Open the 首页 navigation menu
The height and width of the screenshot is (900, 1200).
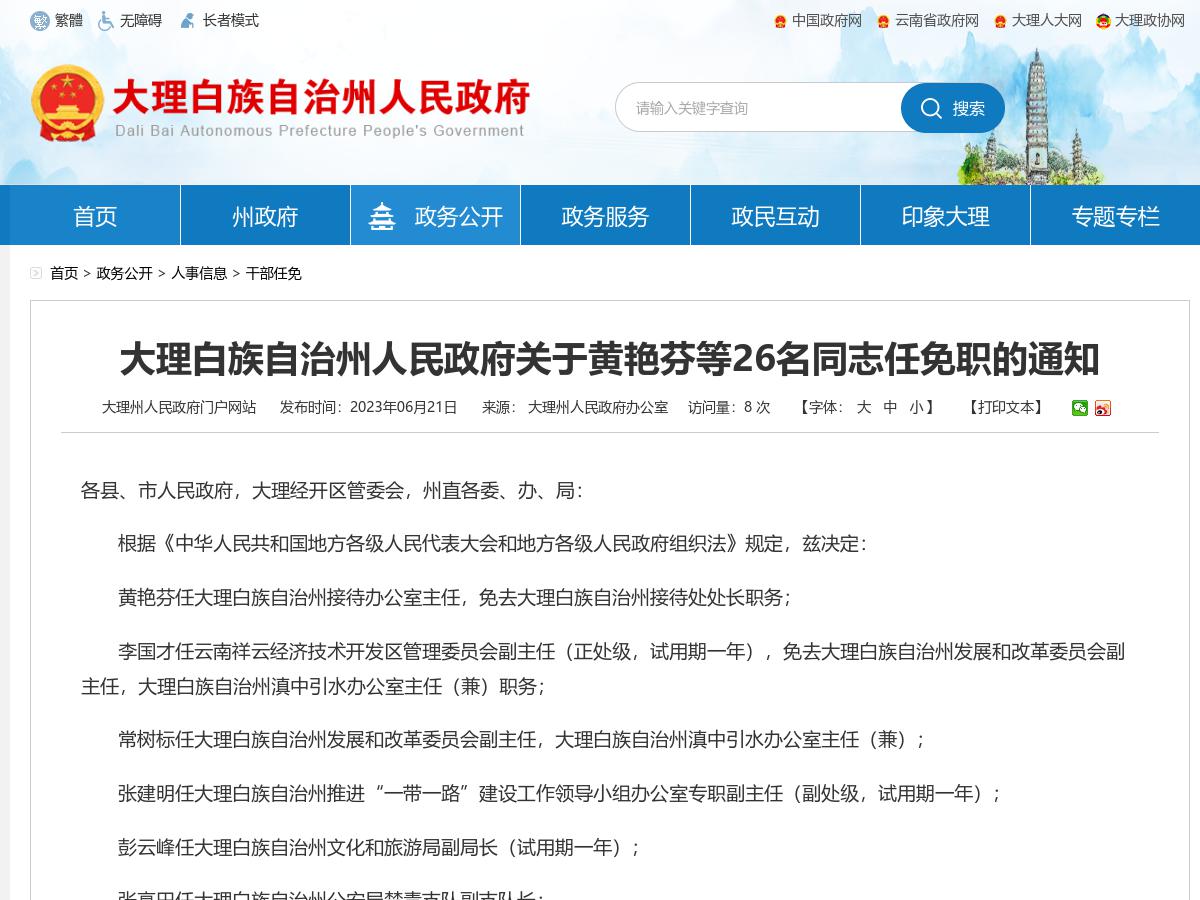click(x=94, y=214)
